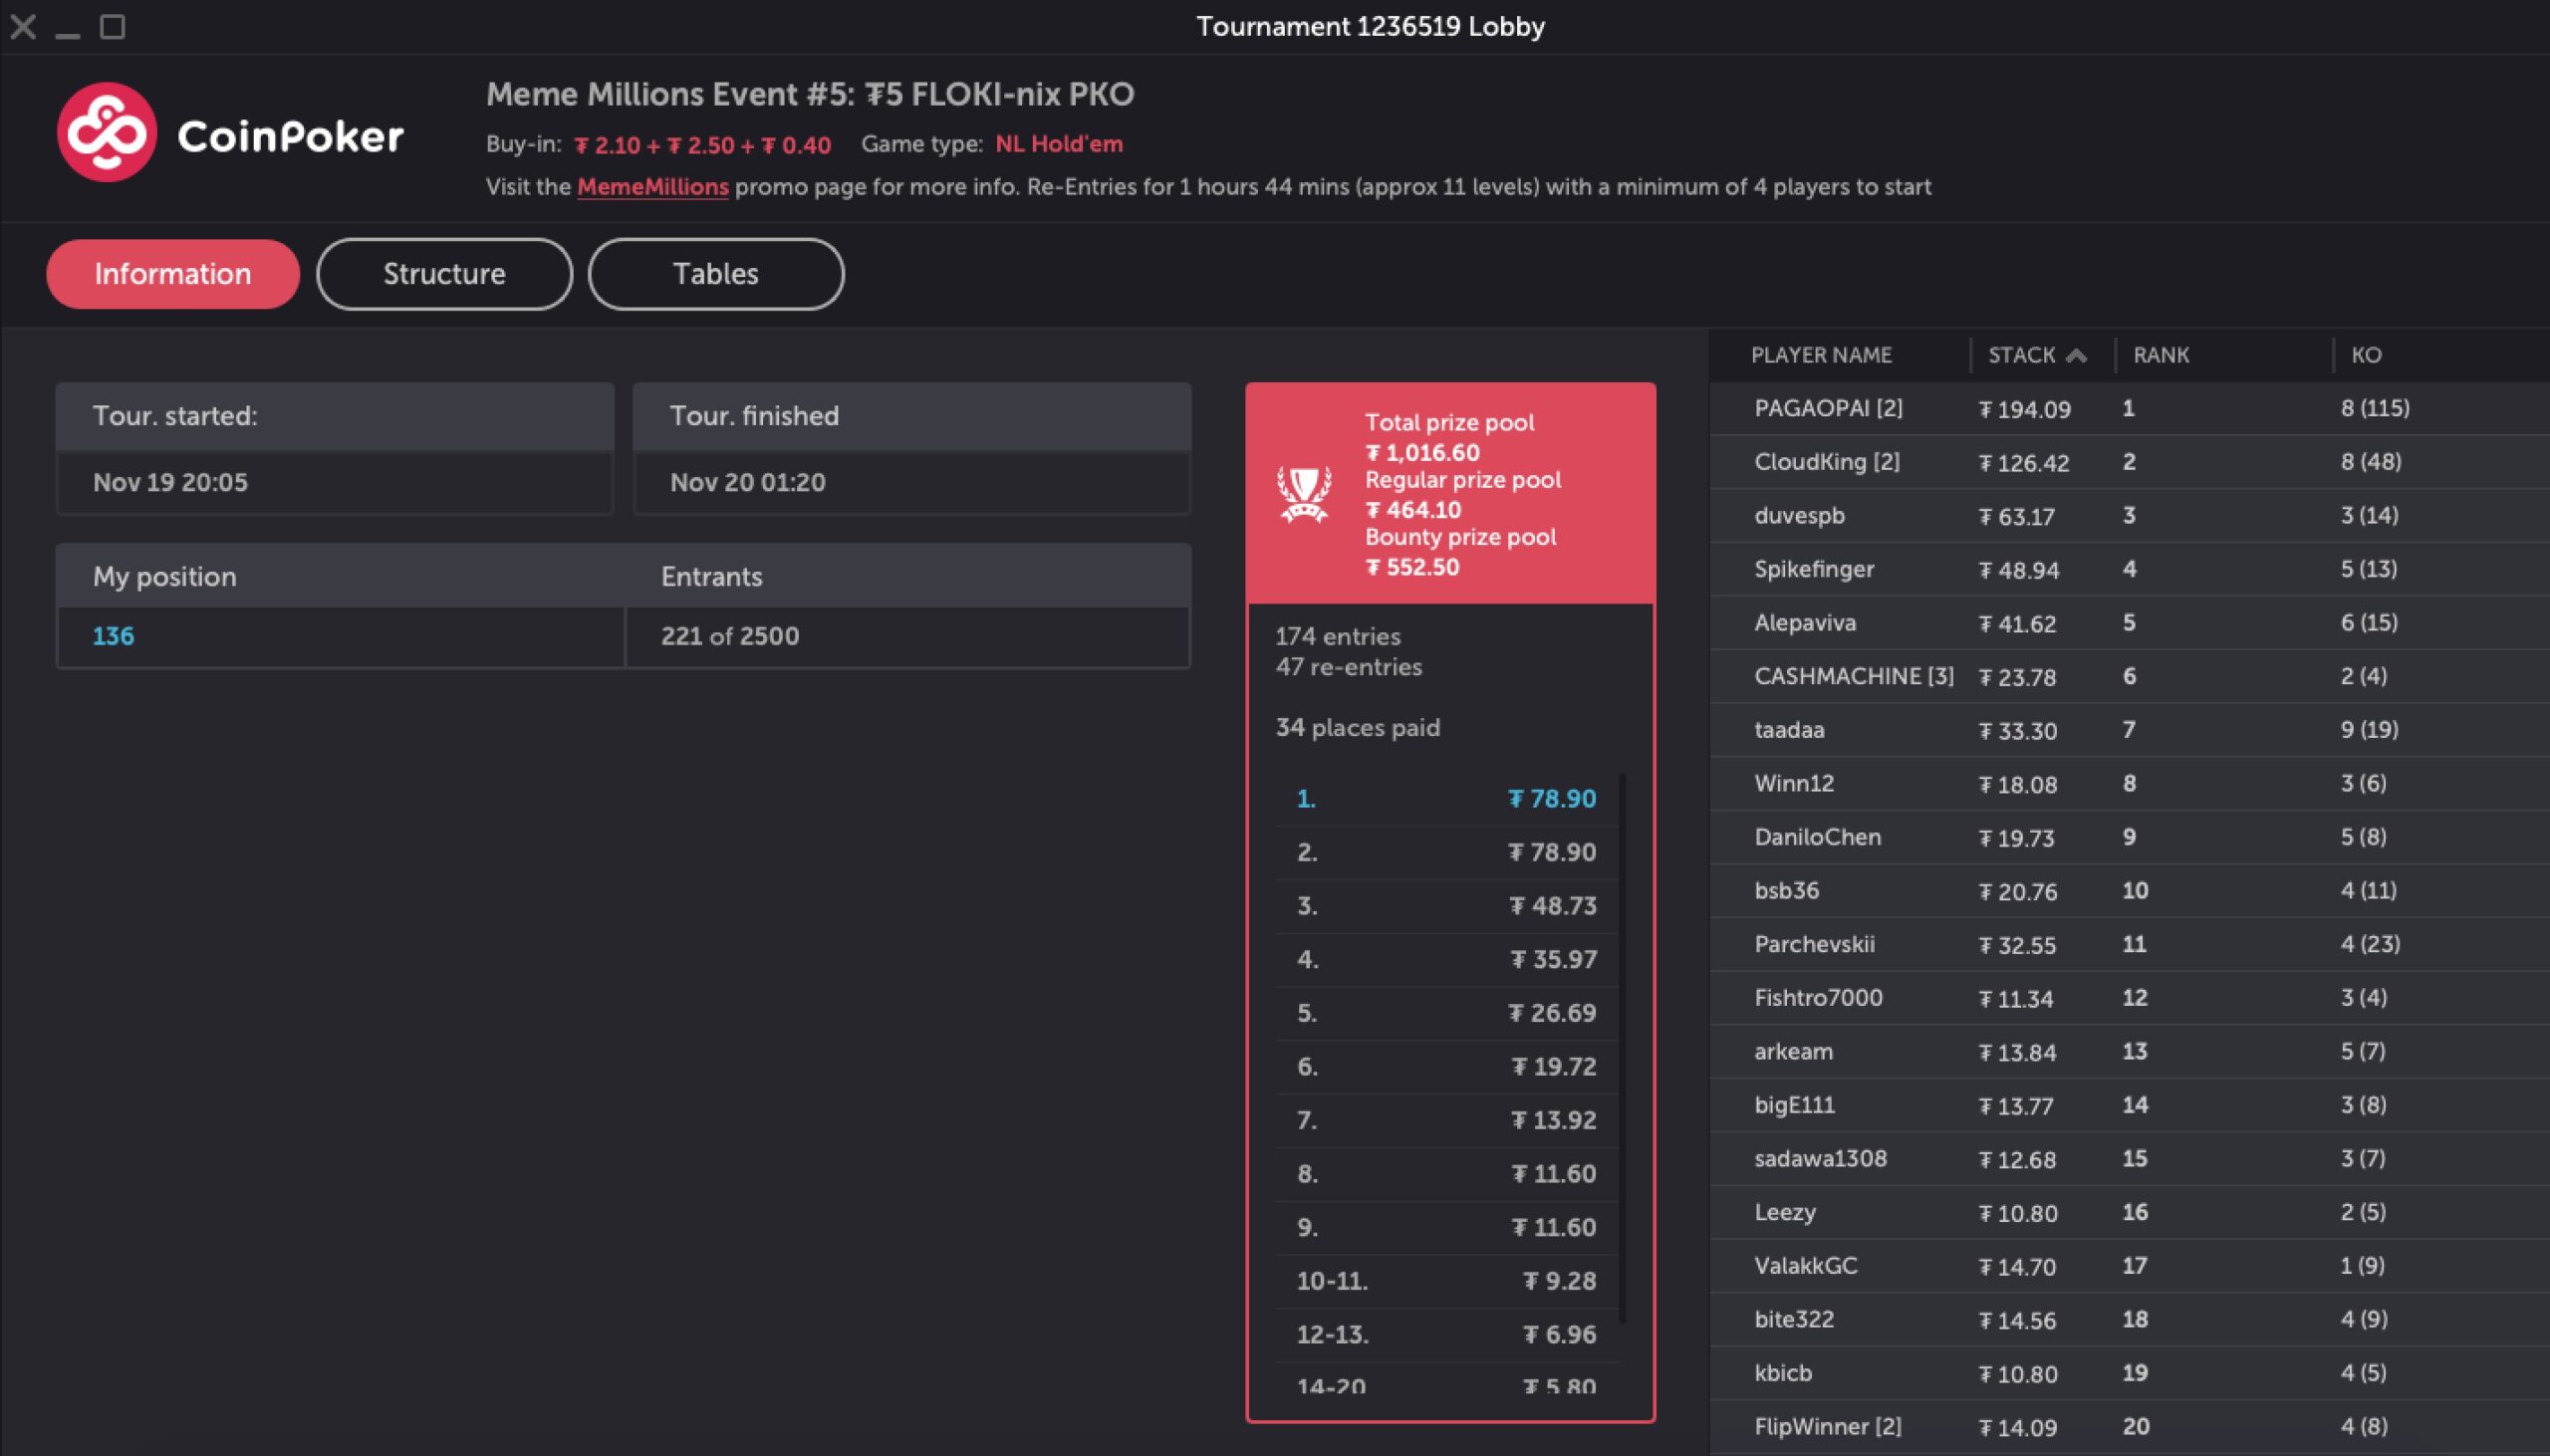Select player FlipWinner [2] row
This screenshot has height=1456, width=2550.
click(1827, 1426)
